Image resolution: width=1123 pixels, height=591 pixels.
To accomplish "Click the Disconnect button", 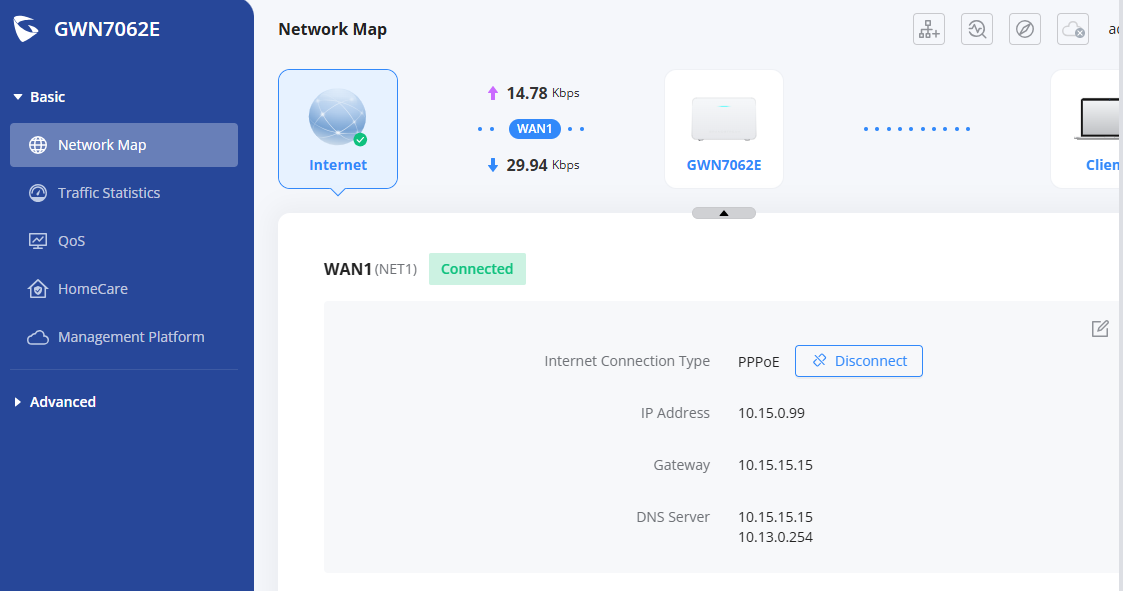I will tap(859, 361).
